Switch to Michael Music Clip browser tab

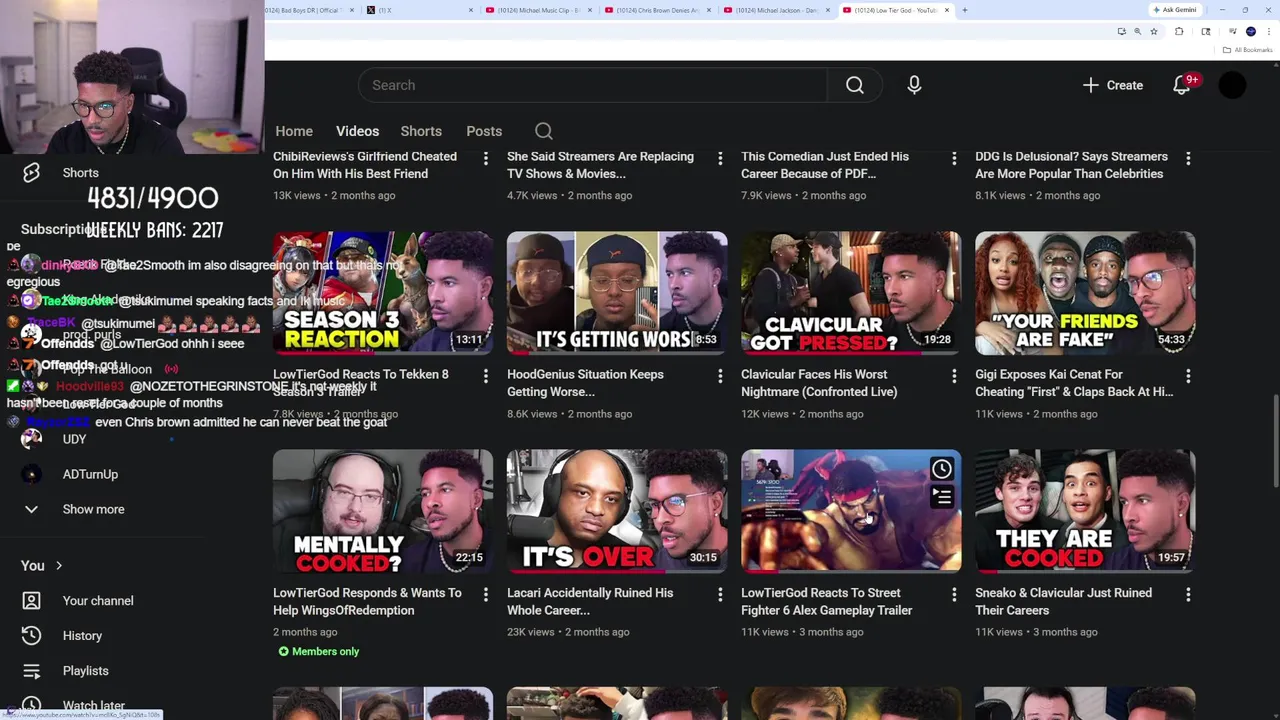(x=539, y=10)
